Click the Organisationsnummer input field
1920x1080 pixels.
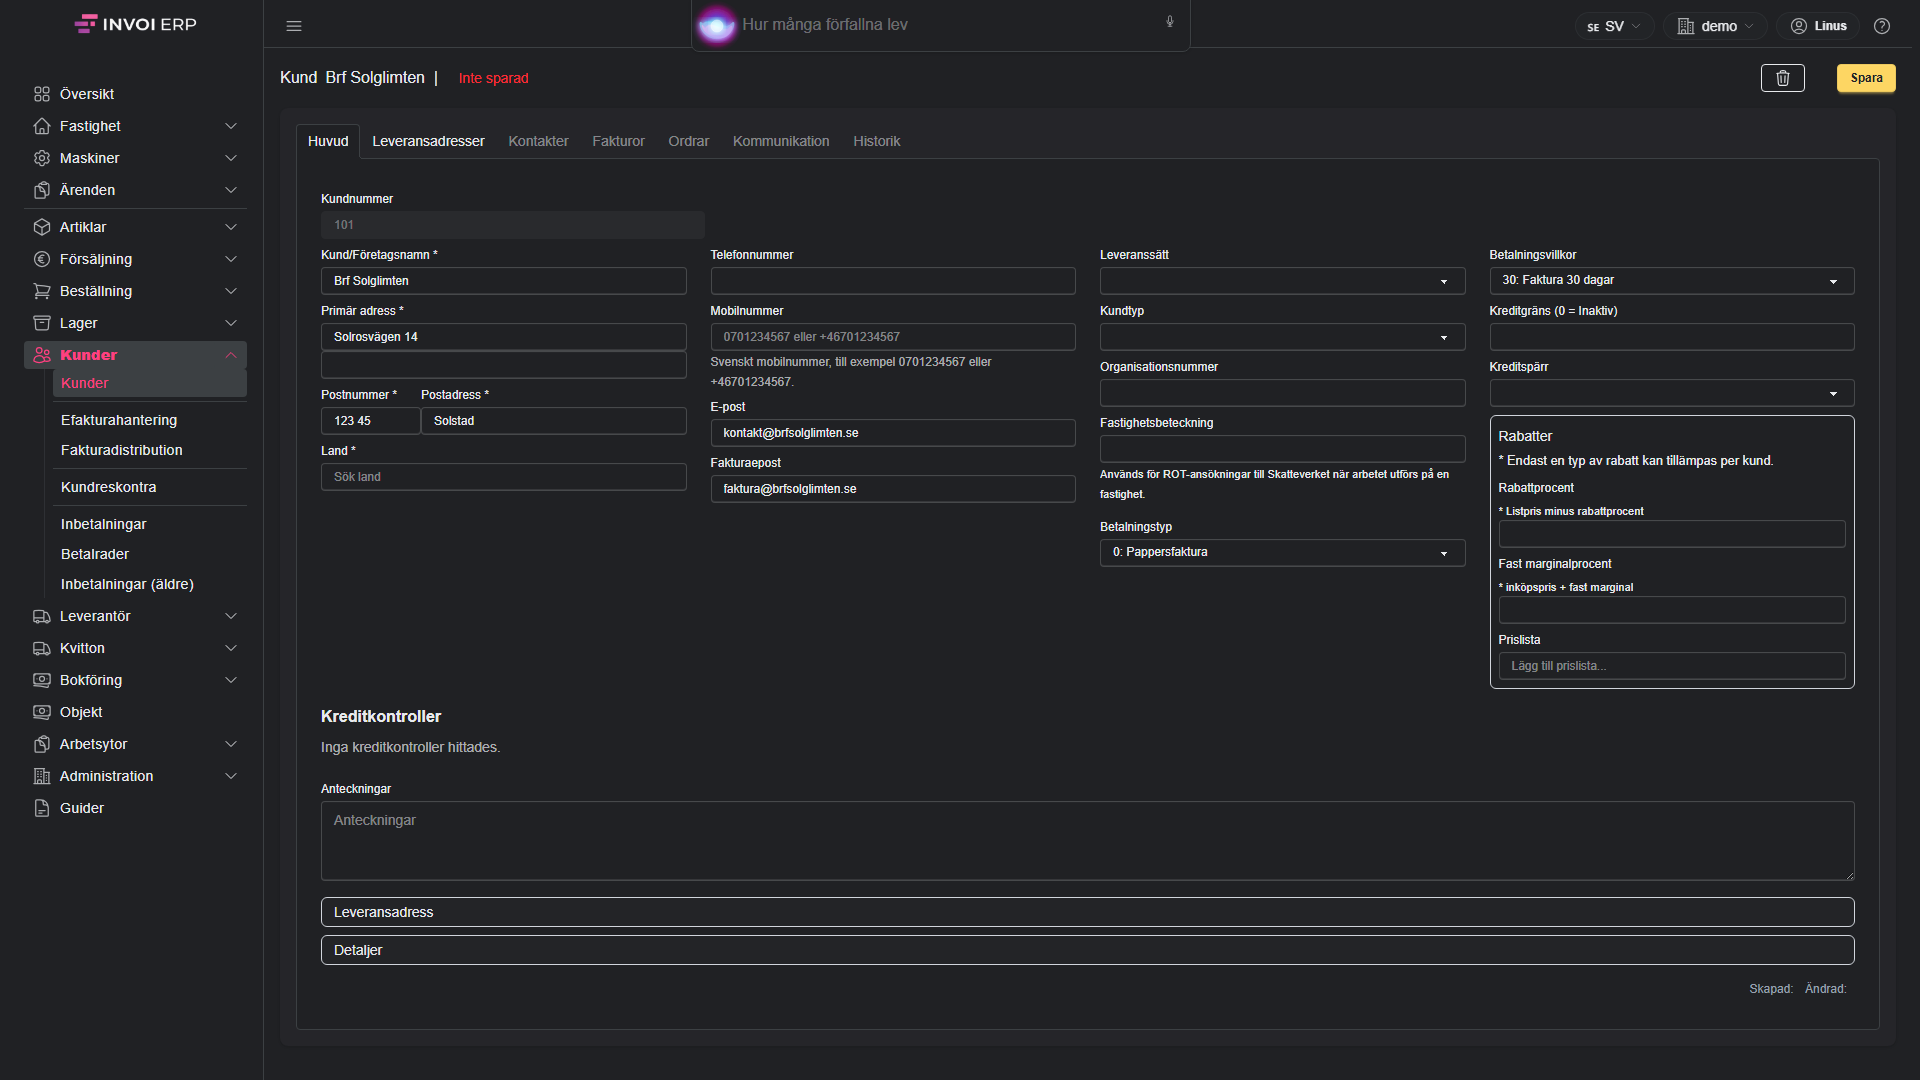pyautogui.click(x=1282, y=393)
